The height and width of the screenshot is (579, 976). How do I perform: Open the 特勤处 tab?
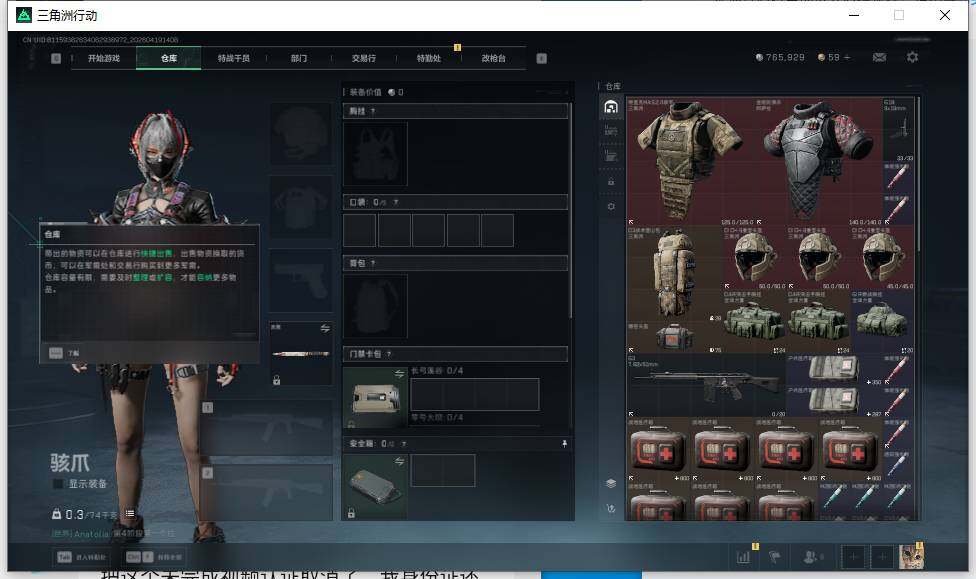coord(428,59)
